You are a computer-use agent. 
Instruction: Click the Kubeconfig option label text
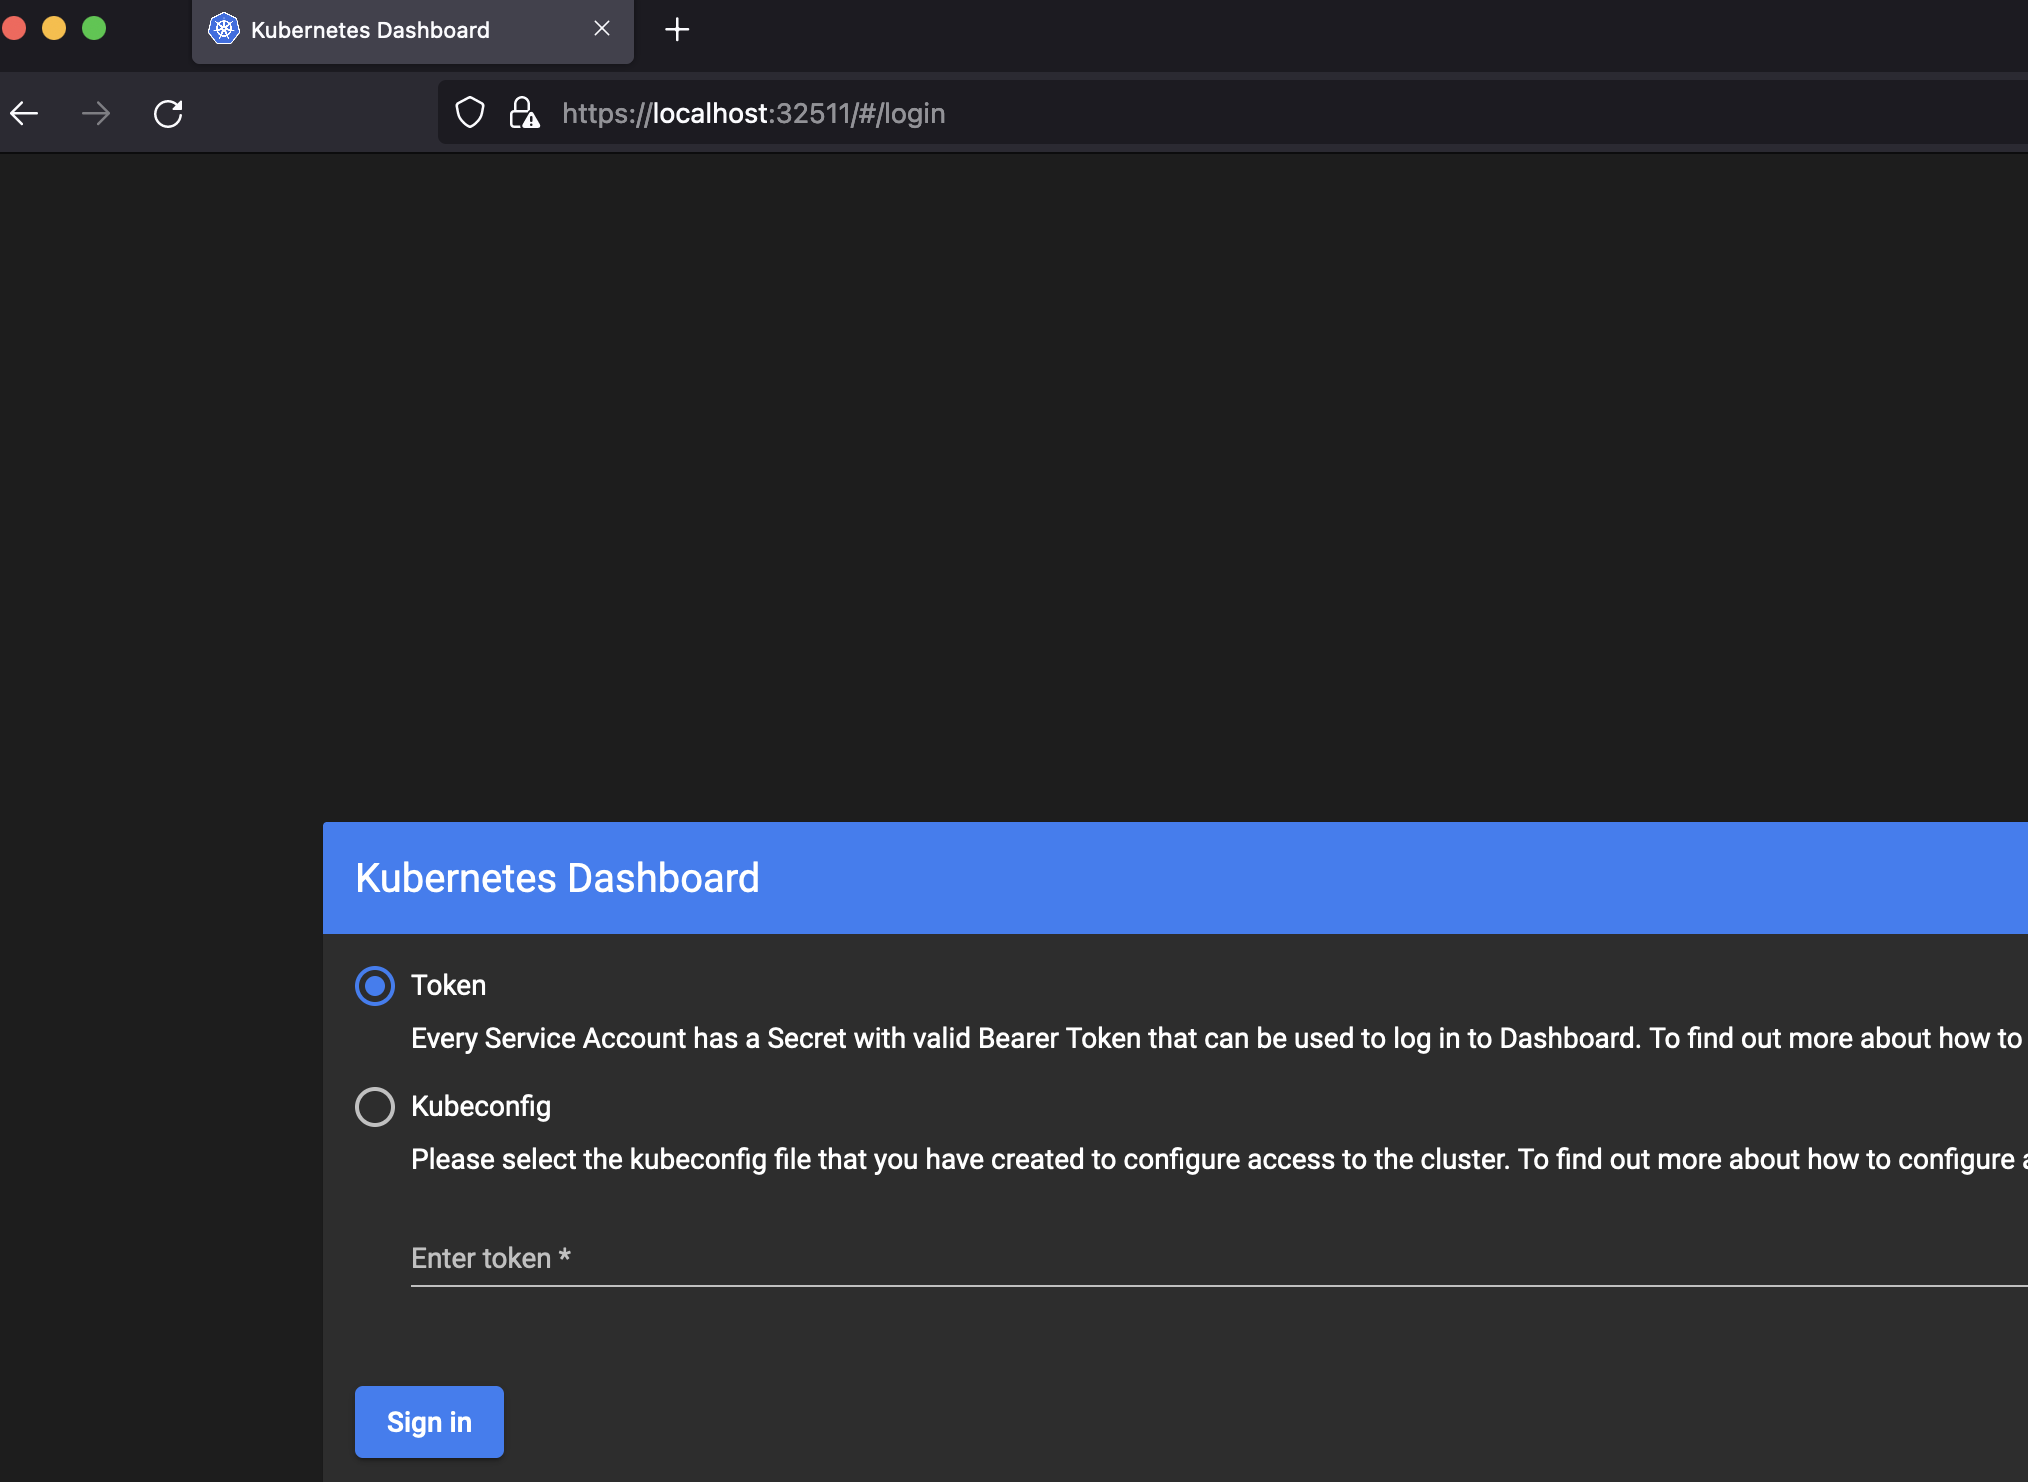point(481,1107)
